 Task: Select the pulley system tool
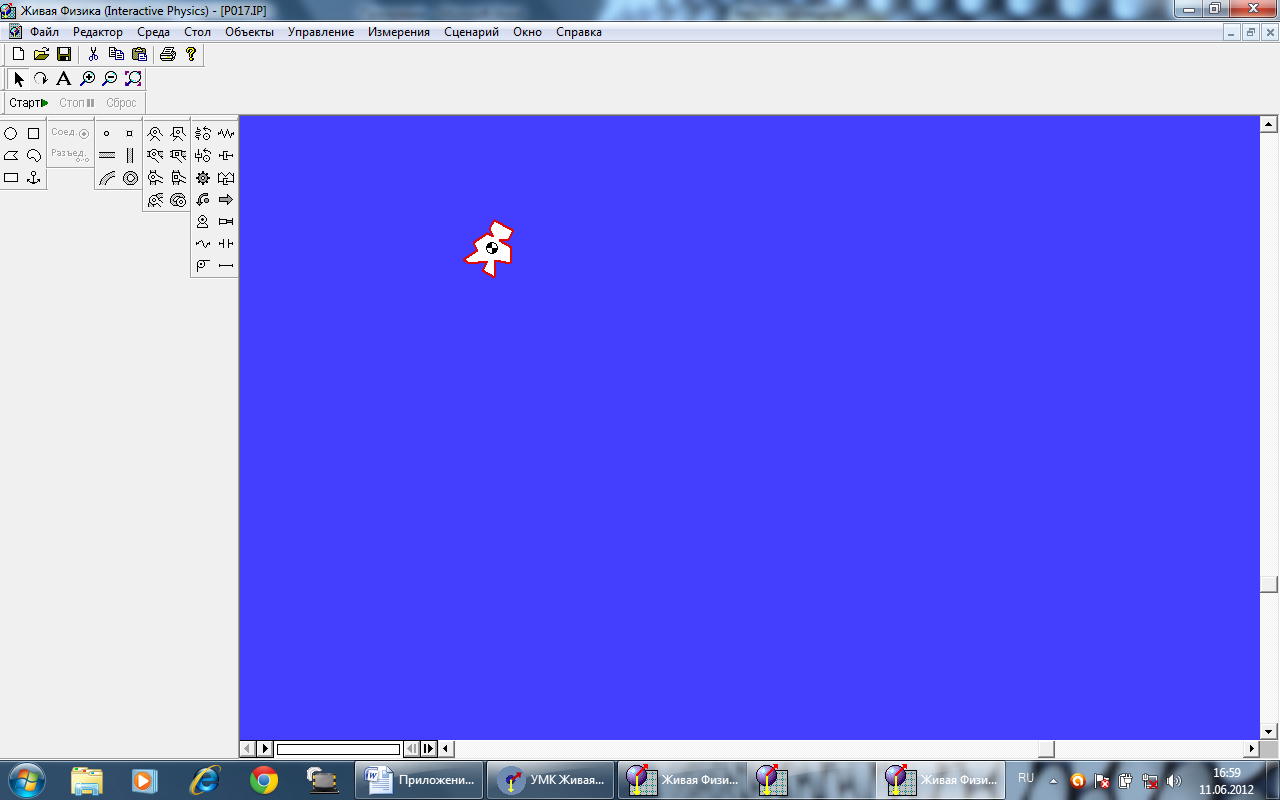(203, 266)
